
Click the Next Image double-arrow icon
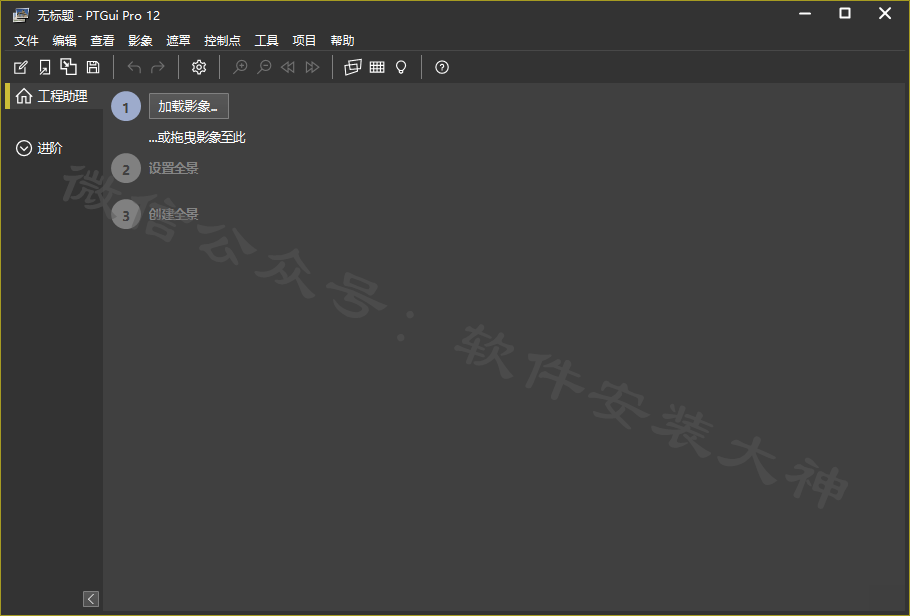pyautogui.click(x=312, y=67)
